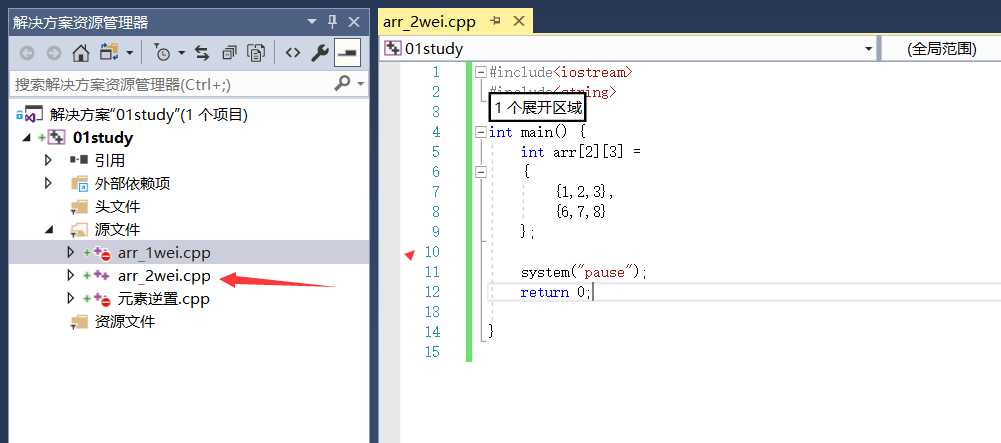This screenshot has height=443, width=1001.
Task: Open the (全局范围) scope dropdown
Action: click(x=942, y=49)
